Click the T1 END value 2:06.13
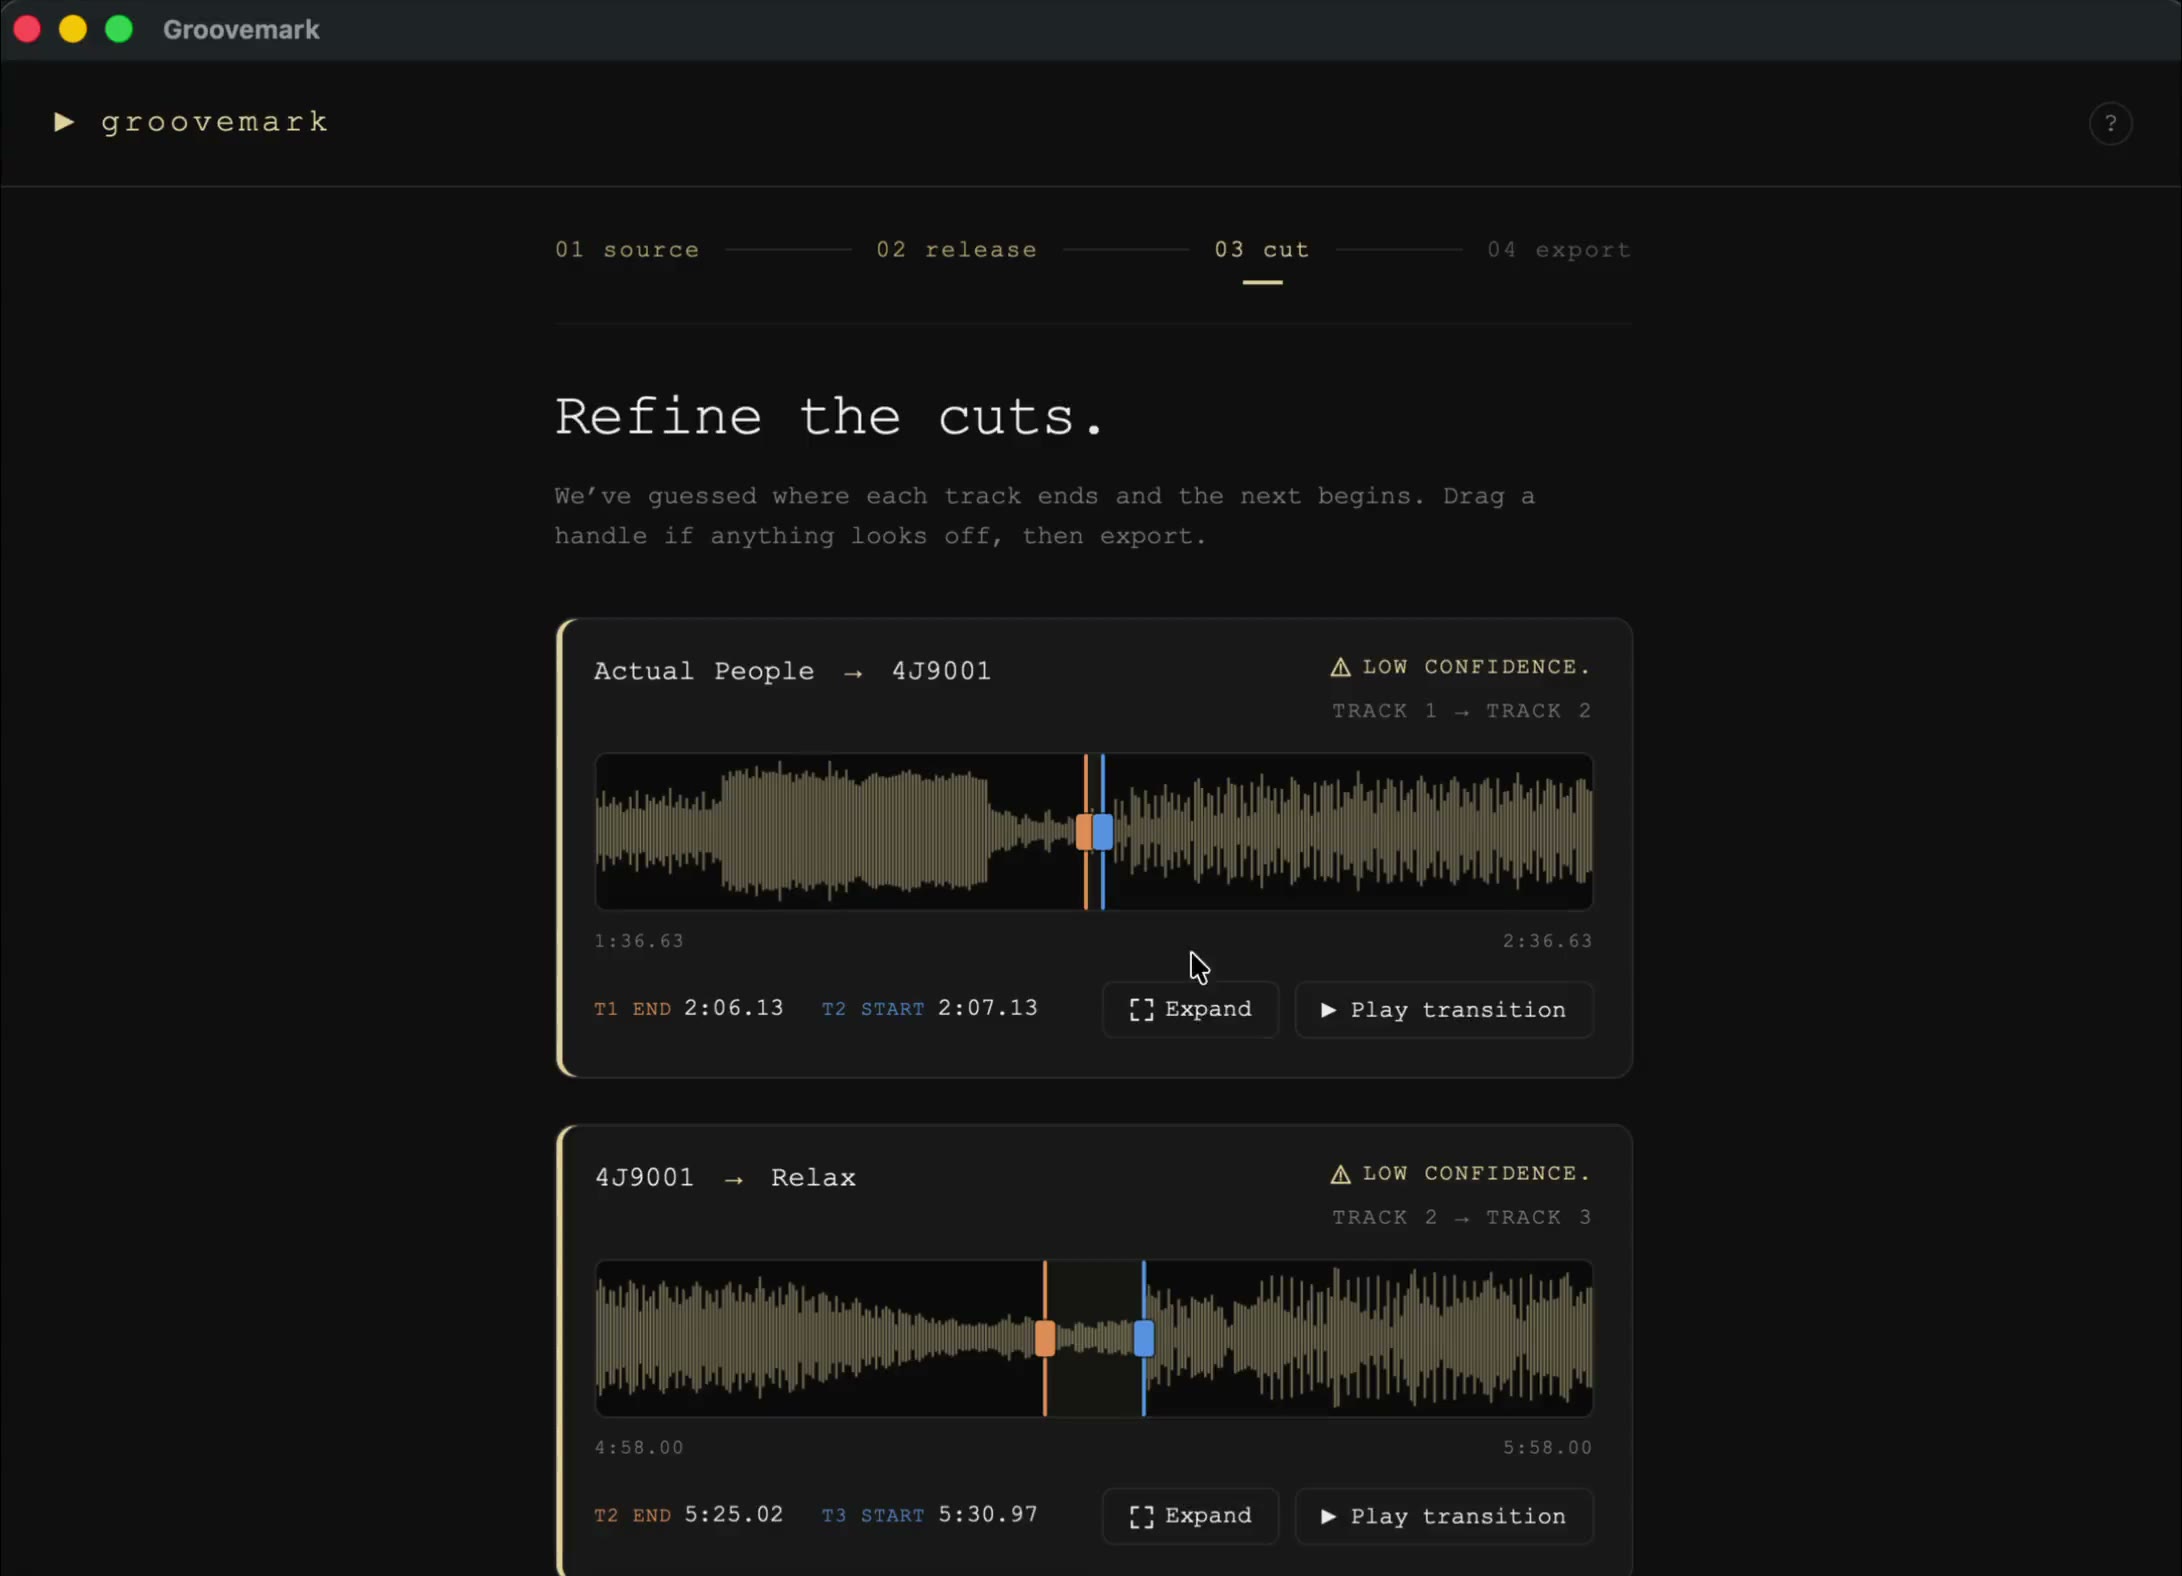 coord(734,1008)
